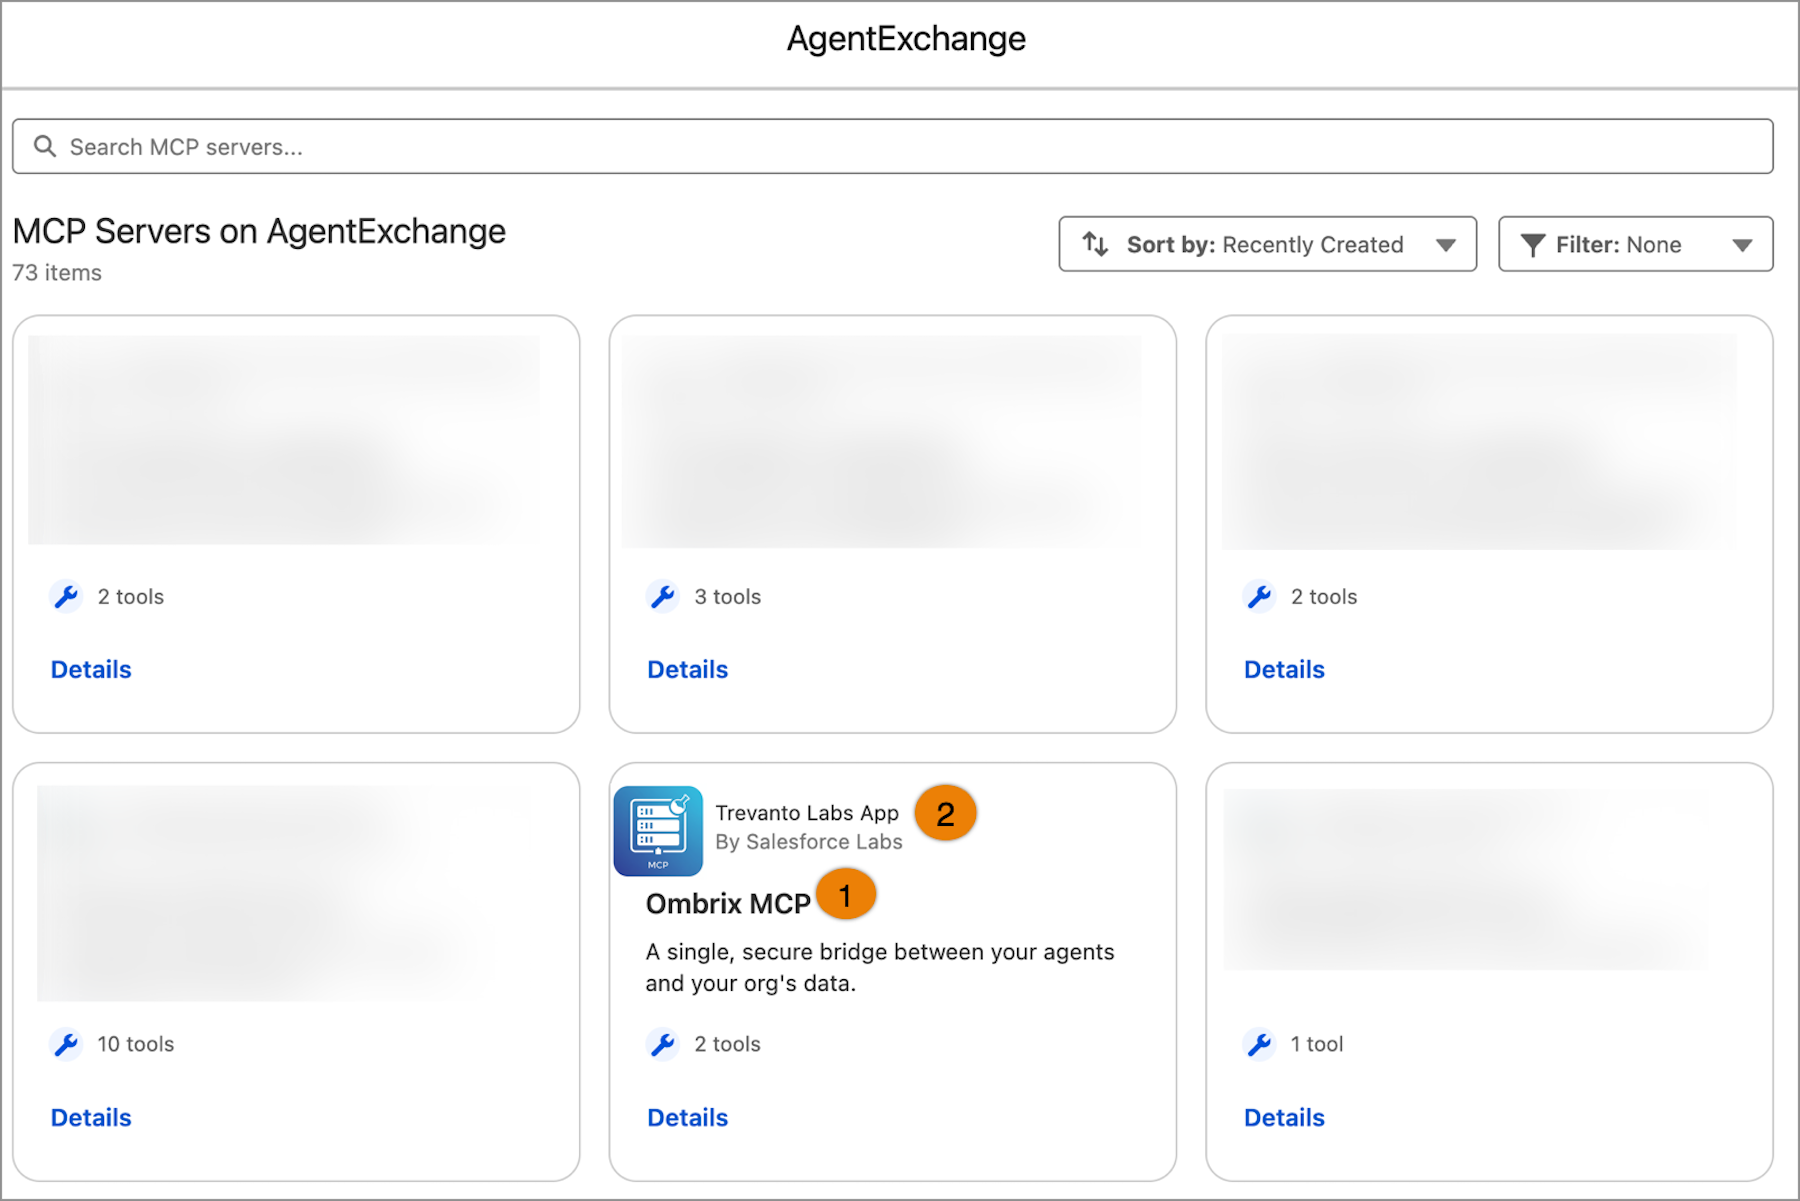Select the Ombrix MCP title
The image size is (1800, 1201).
point(728,903)
